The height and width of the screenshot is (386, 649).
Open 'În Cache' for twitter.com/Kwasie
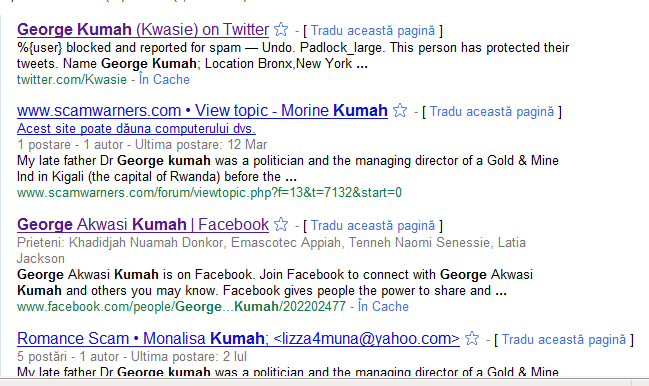[x=164, y=79]
